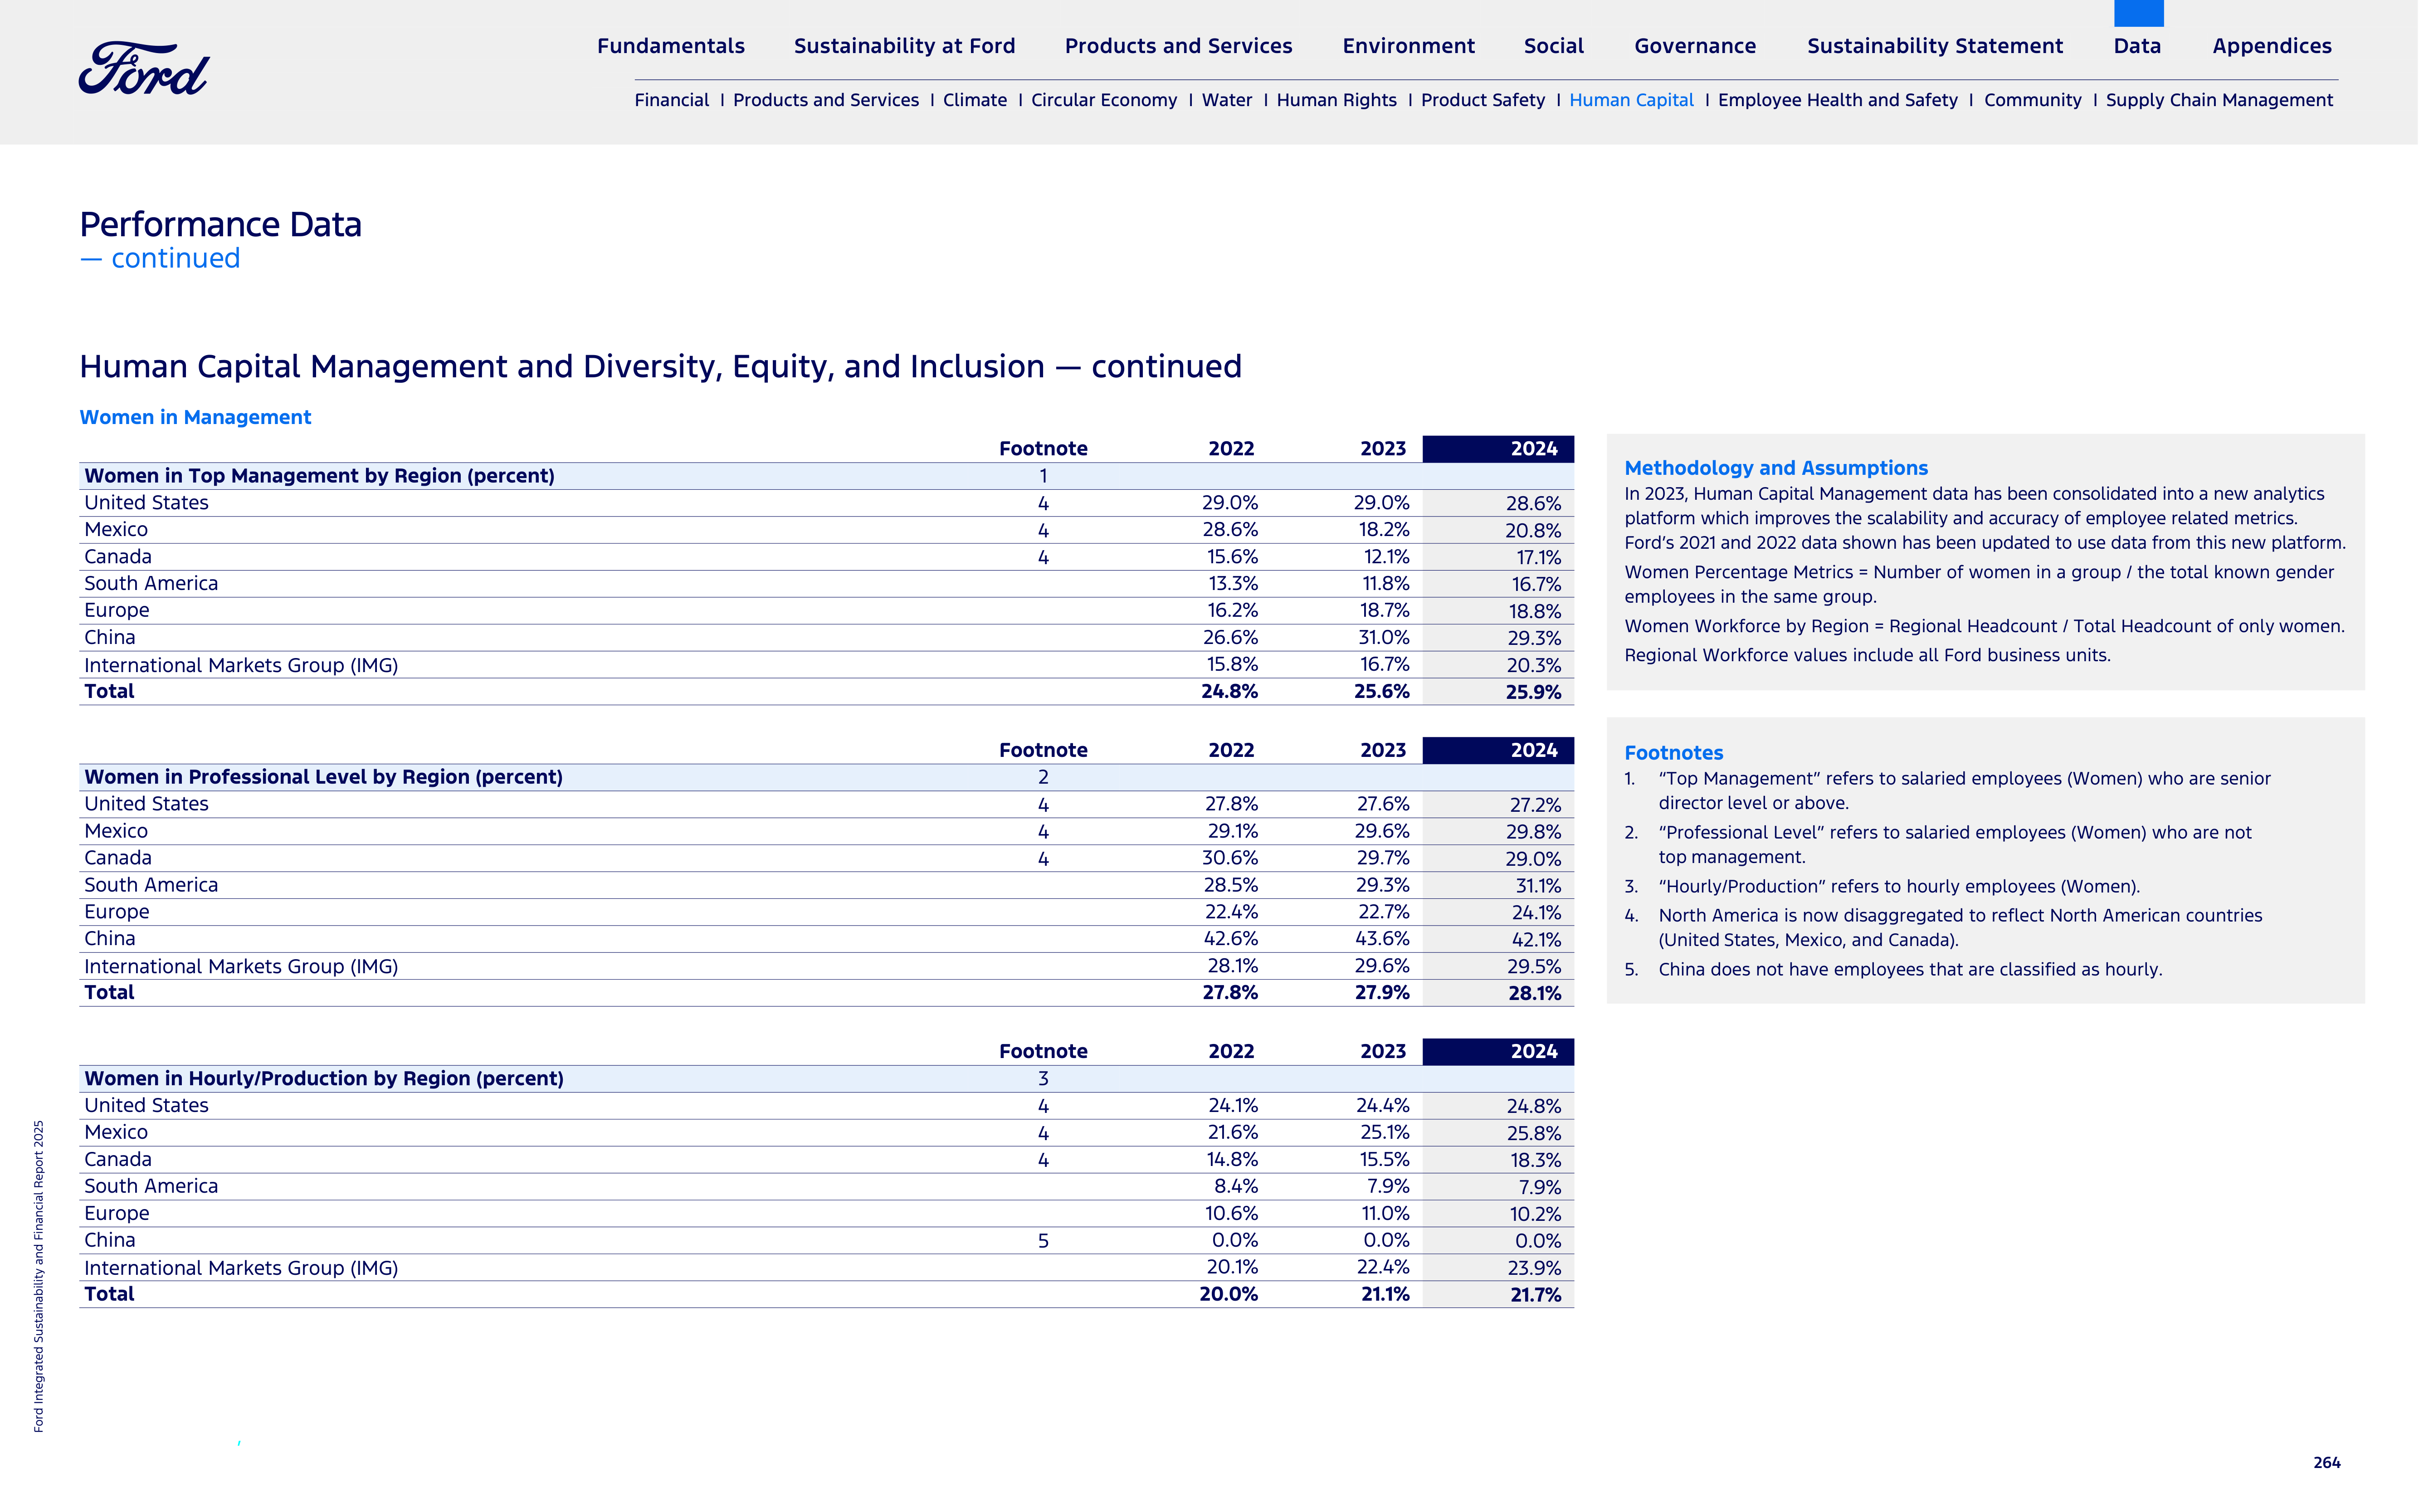Click Professional Level South America 2024 value 31.1%
Screen dimensions: 2419x1512
(x=1538, y=886)
